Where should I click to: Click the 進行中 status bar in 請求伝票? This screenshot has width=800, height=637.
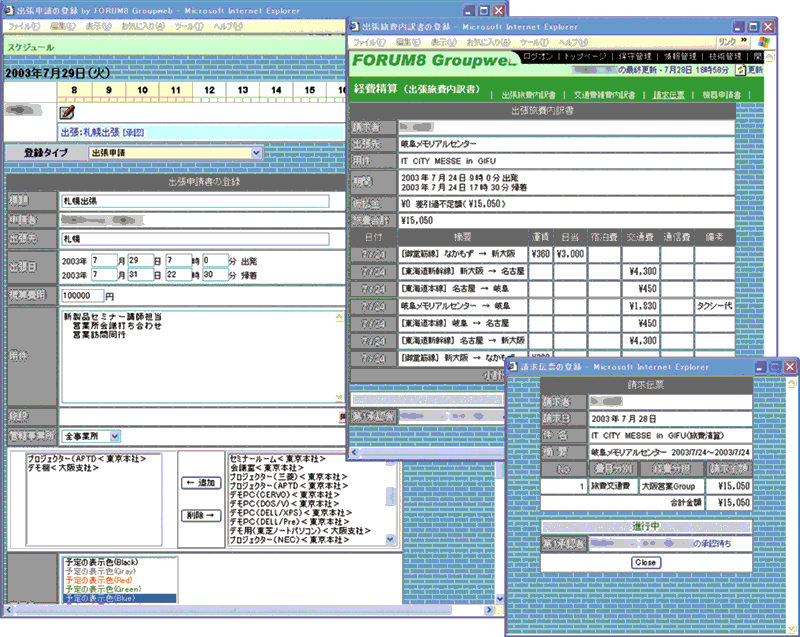(x=646, y=526)
